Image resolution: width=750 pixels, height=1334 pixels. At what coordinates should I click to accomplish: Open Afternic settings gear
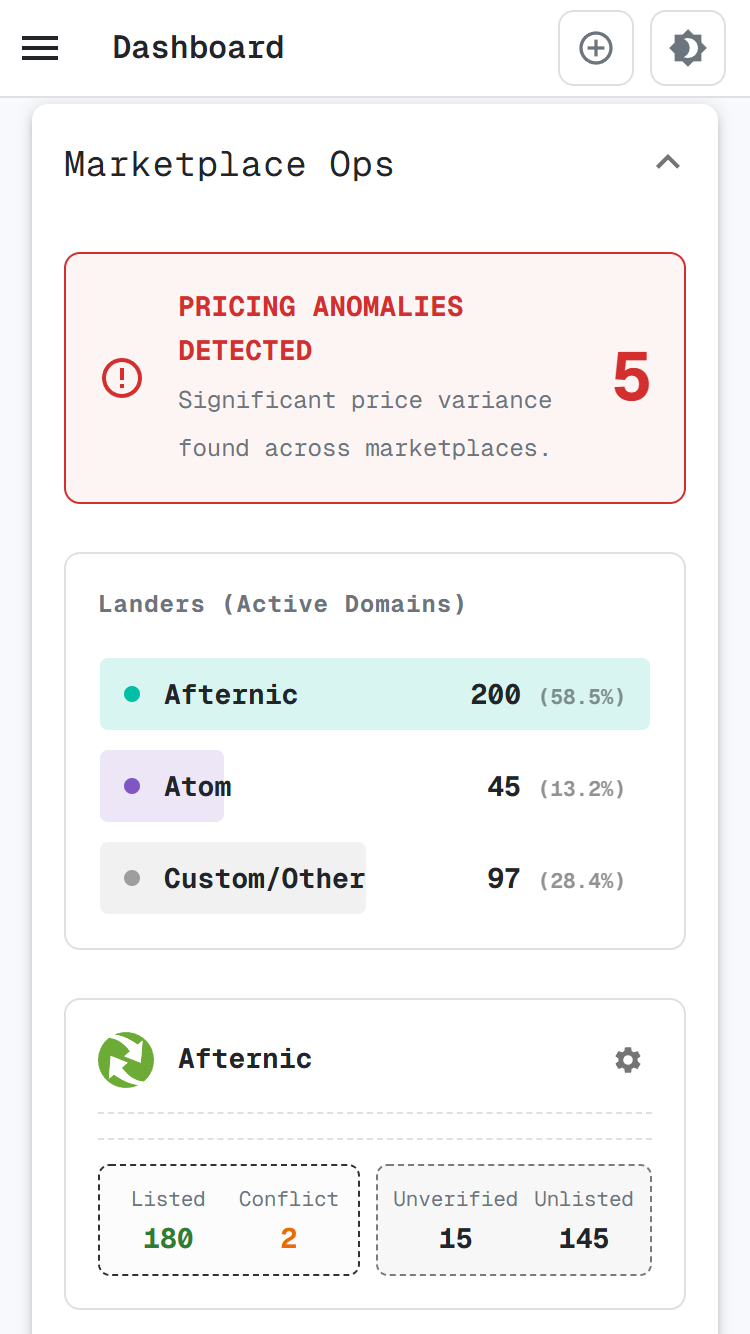point(628,1060)
